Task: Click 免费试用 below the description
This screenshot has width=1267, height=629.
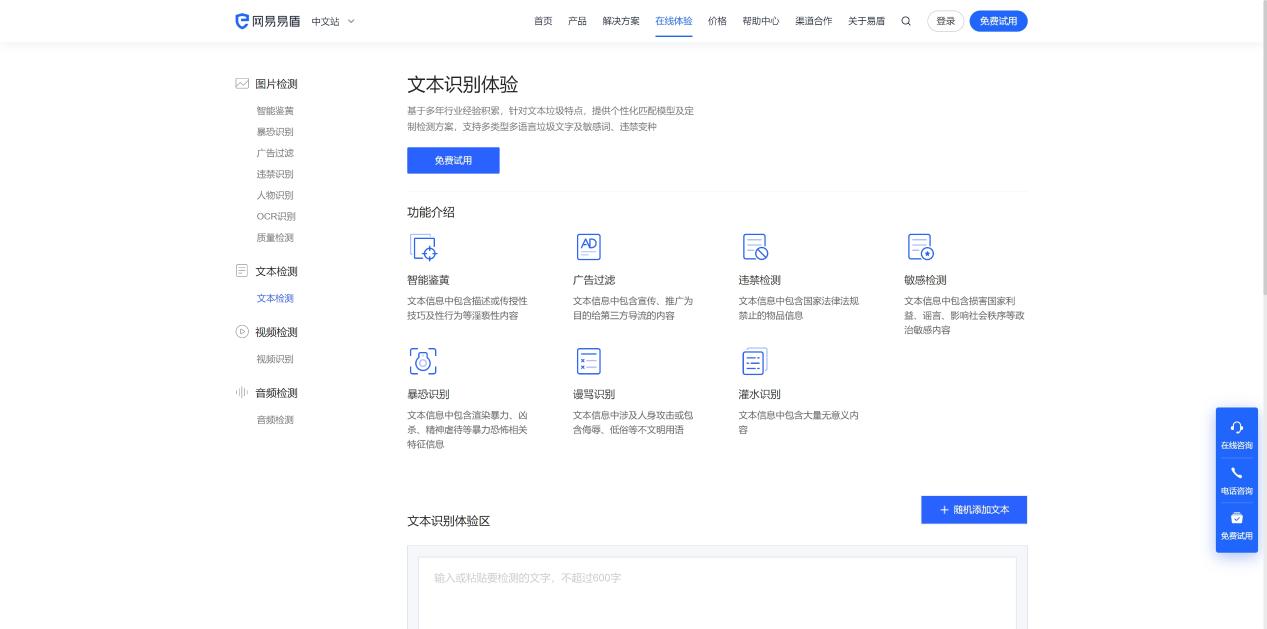Action: [453, 160]
